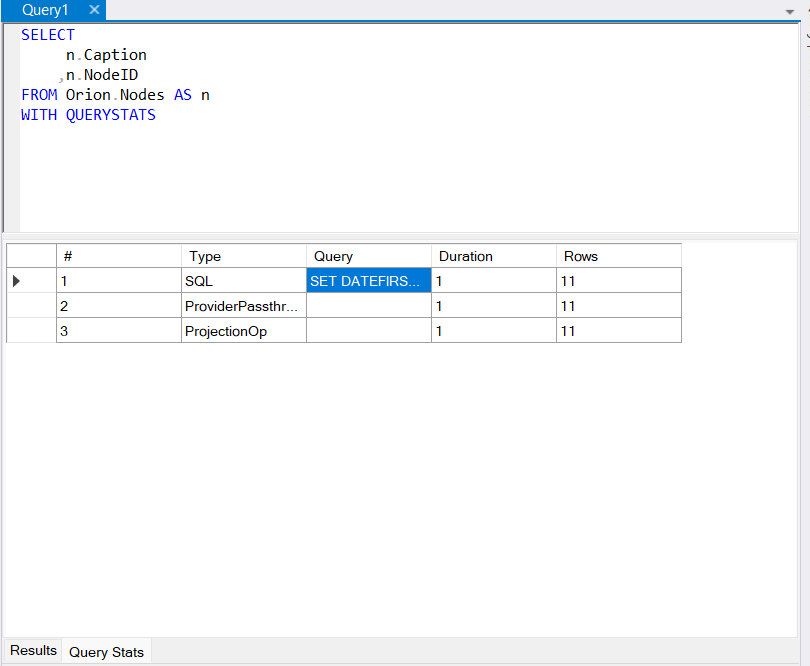Select row number 2 cell
Screen dimensions: 810x666
(119, 305)
